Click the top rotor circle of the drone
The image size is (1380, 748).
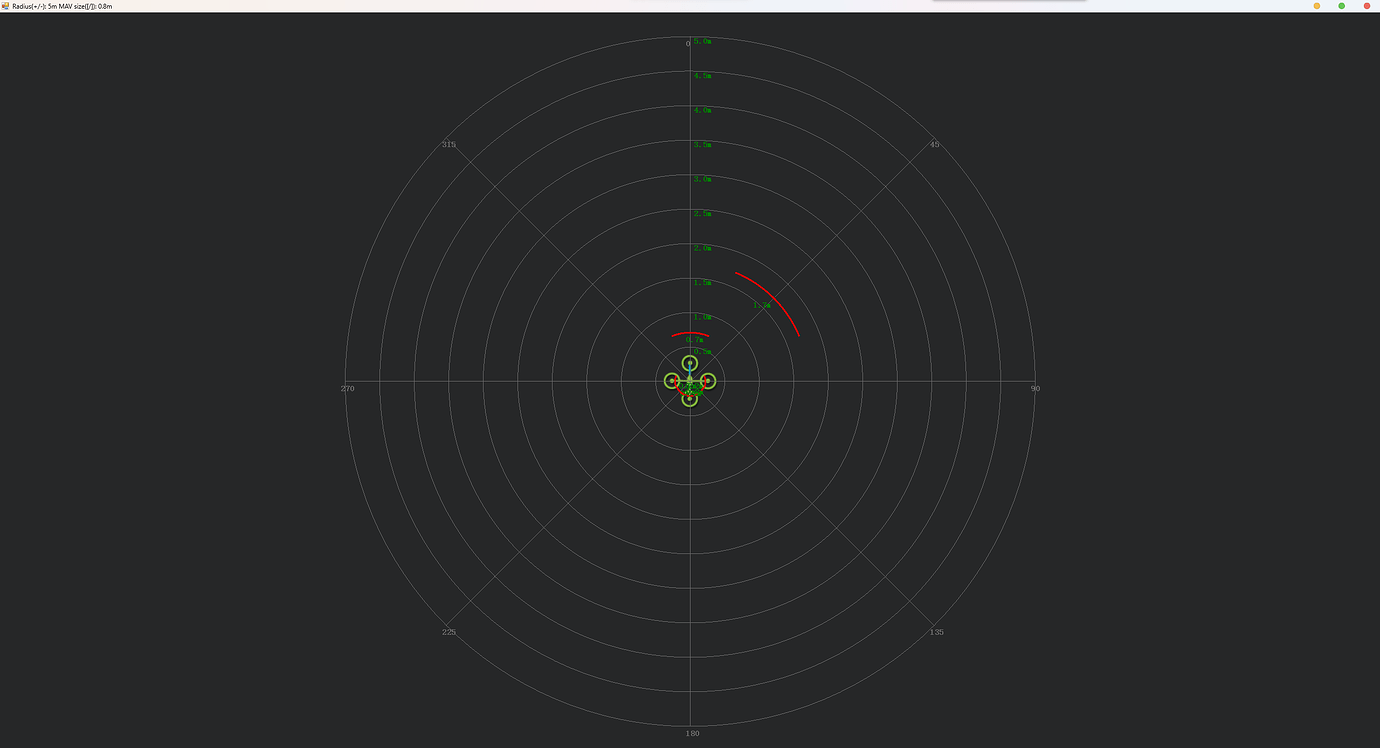690,362
